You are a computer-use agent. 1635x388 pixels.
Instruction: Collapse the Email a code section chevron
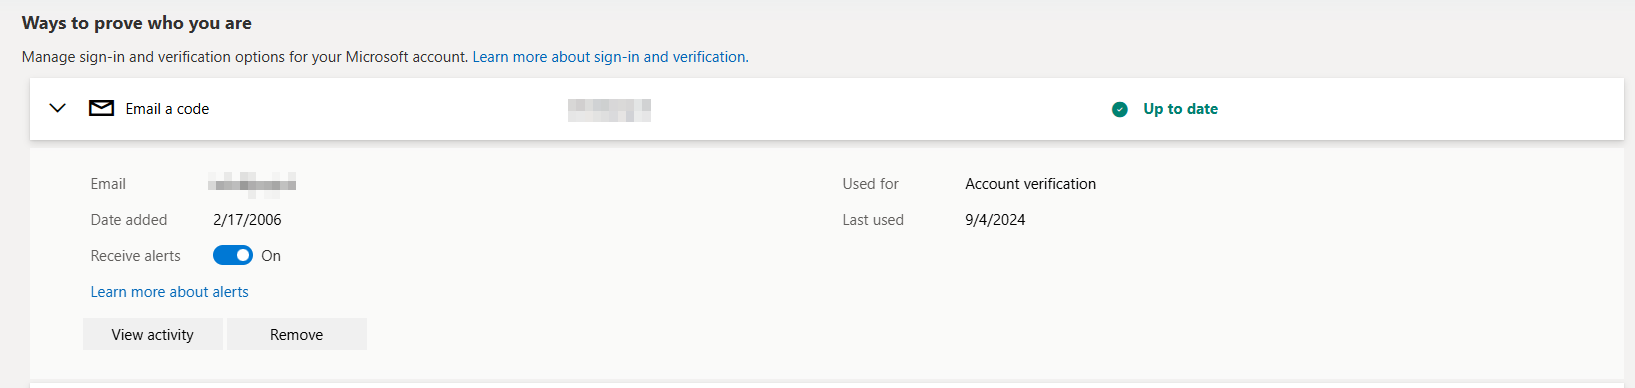(58, 108)
